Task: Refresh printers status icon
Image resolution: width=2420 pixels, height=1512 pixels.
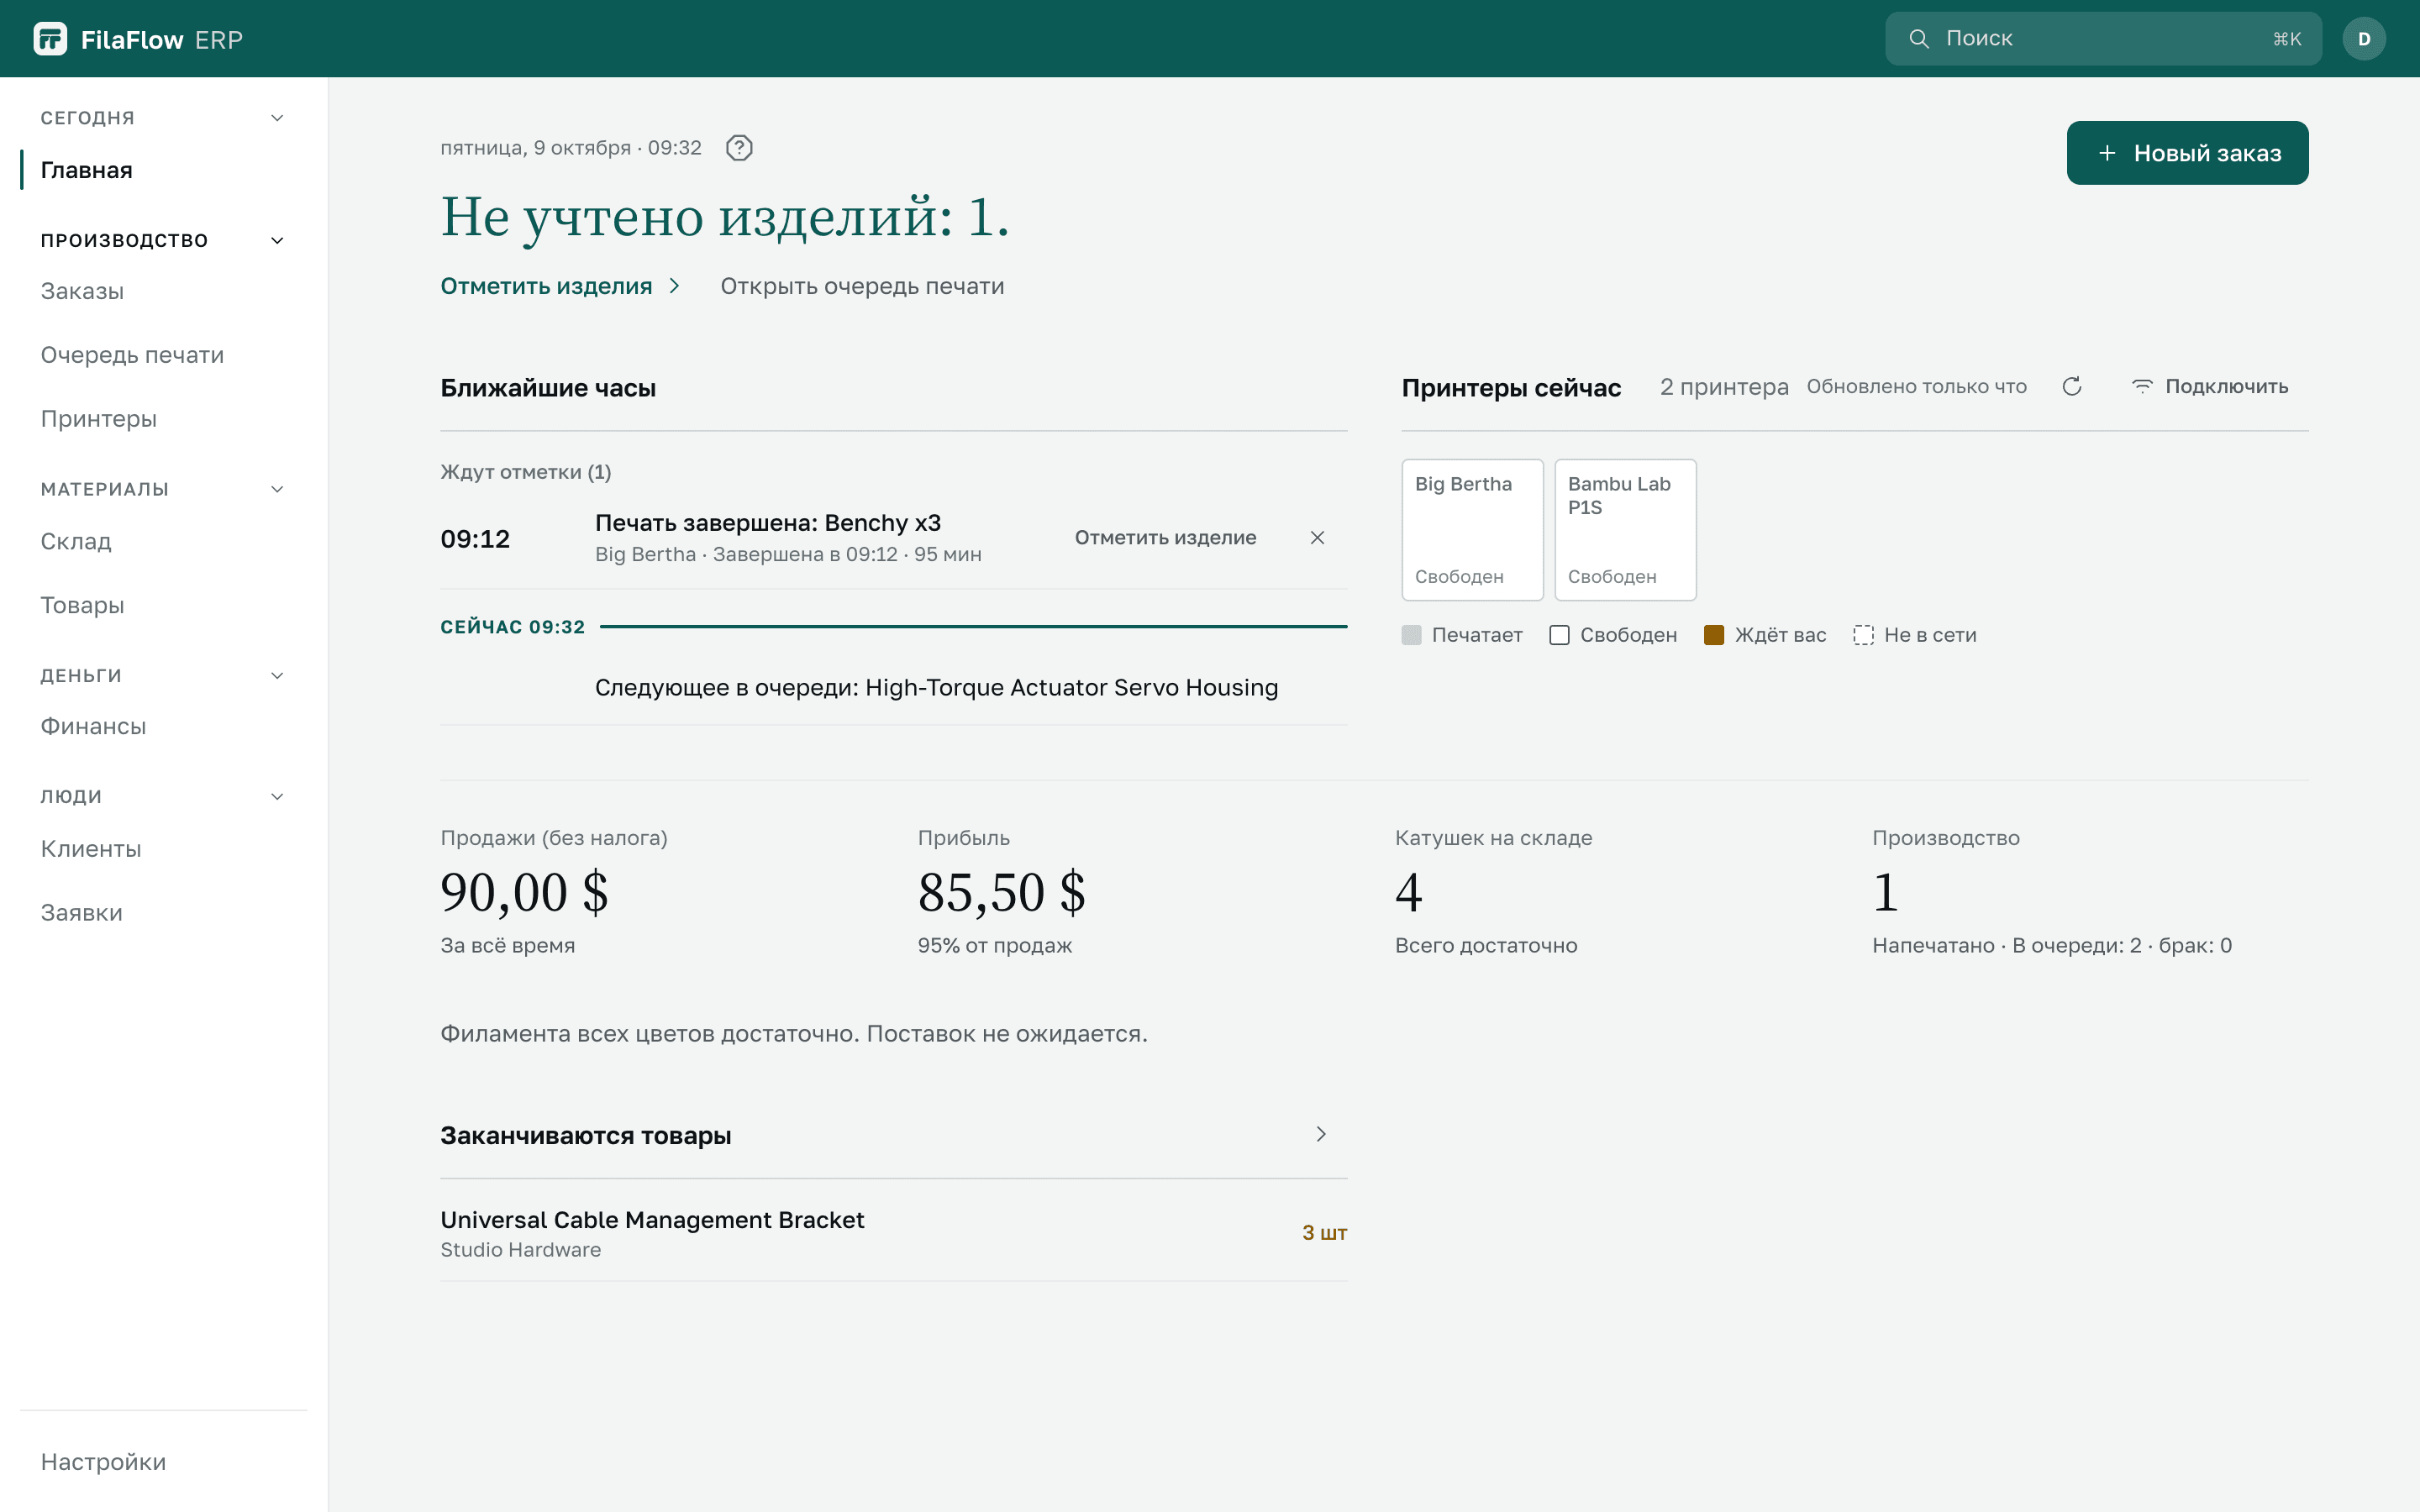Action: [x=2072, y=387]
